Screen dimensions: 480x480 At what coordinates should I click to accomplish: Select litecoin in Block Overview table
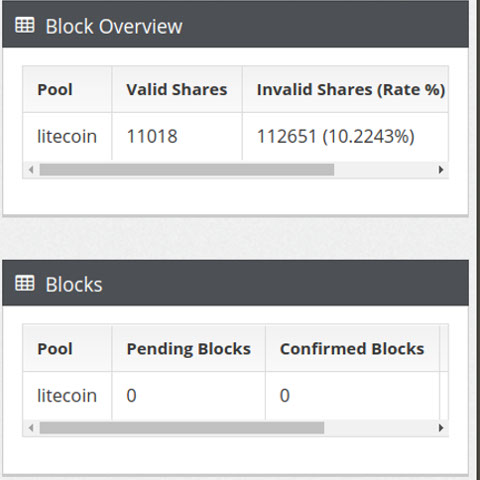click(67, 136)
